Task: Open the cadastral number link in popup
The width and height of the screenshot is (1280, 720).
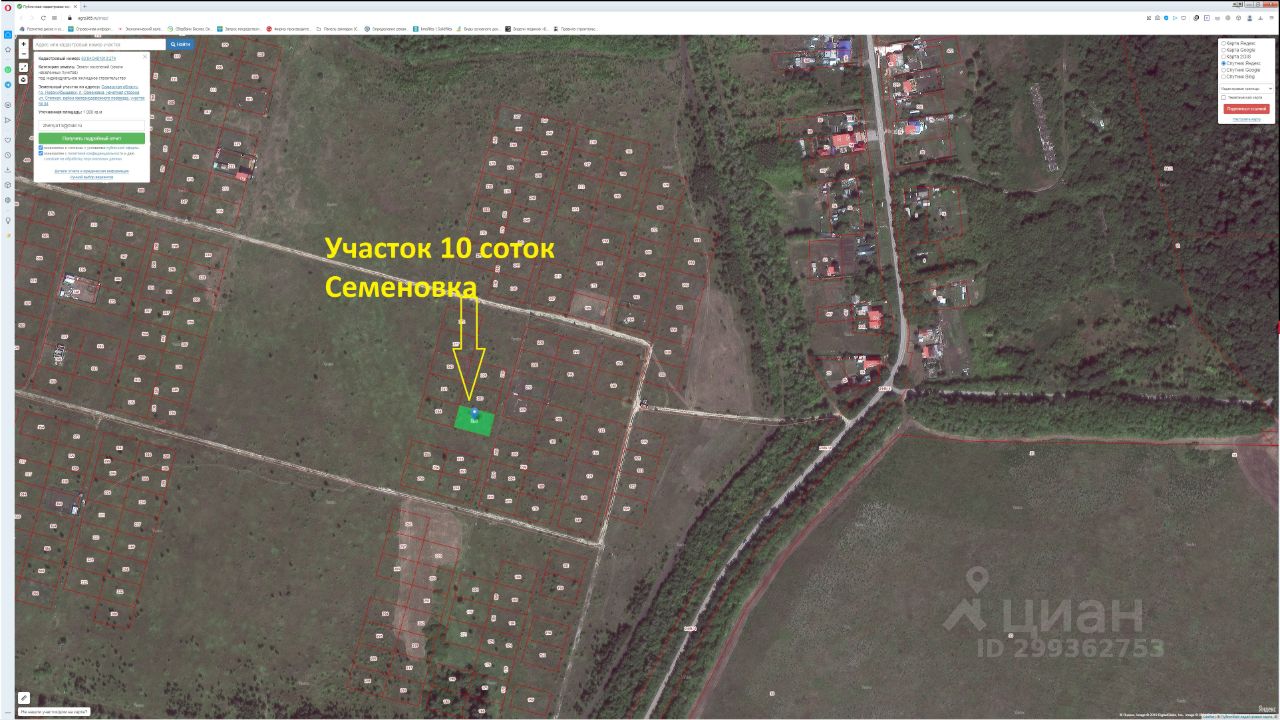Action: pyautogui.click(x=99, y=58)
